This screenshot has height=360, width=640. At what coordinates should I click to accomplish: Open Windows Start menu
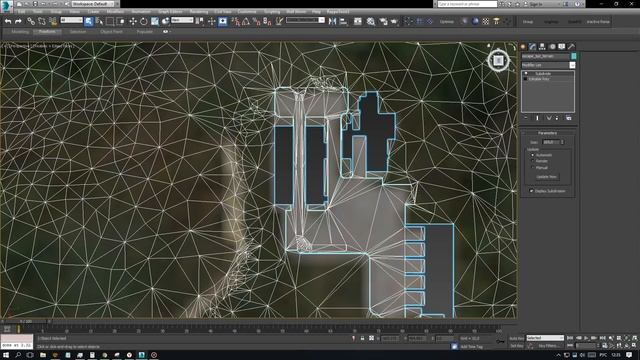click(6, 355)
